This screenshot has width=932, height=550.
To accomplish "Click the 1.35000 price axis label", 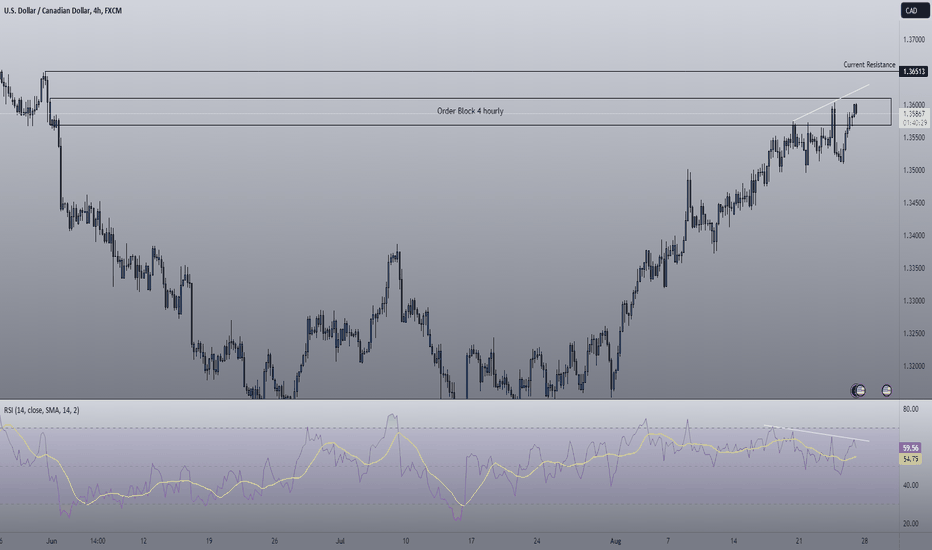I will tap(914, 170).
